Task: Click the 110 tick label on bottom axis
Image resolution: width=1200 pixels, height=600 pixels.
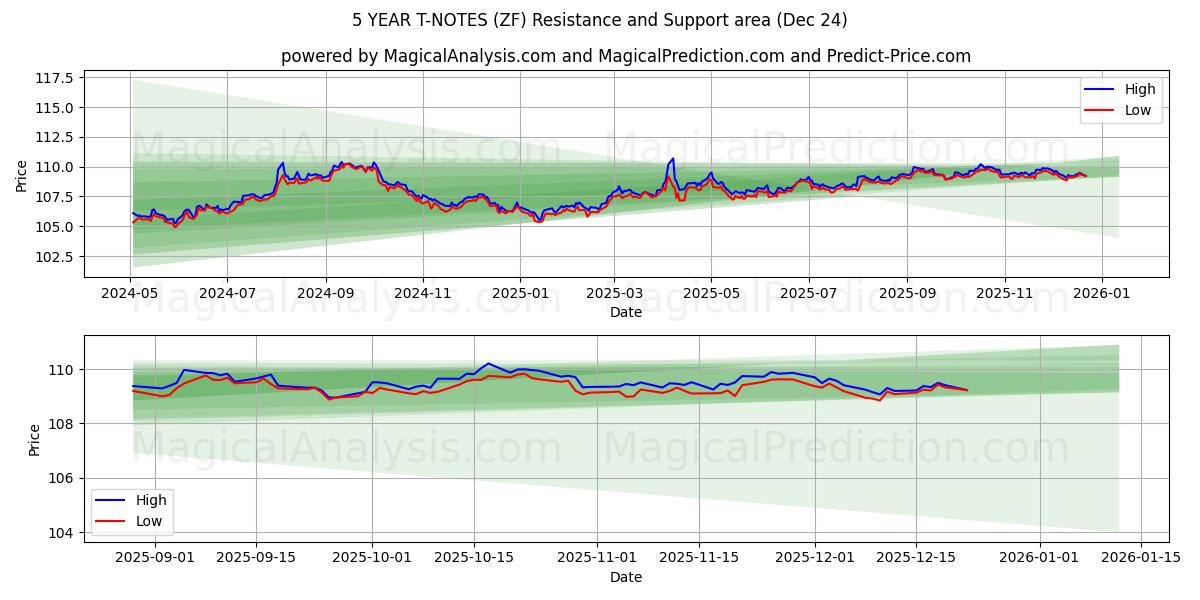Action: click(63, 371)
